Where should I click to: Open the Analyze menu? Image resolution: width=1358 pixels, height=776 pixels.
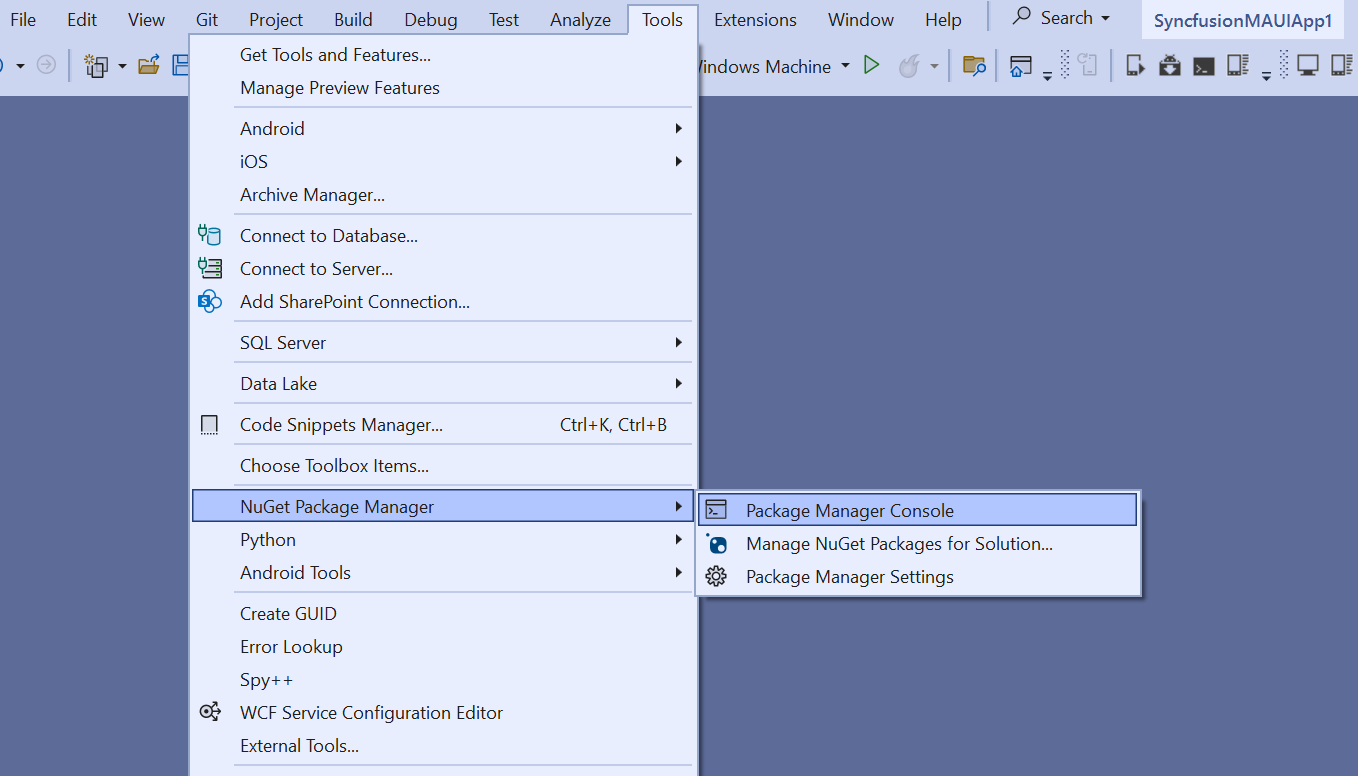tap(580, 20)
